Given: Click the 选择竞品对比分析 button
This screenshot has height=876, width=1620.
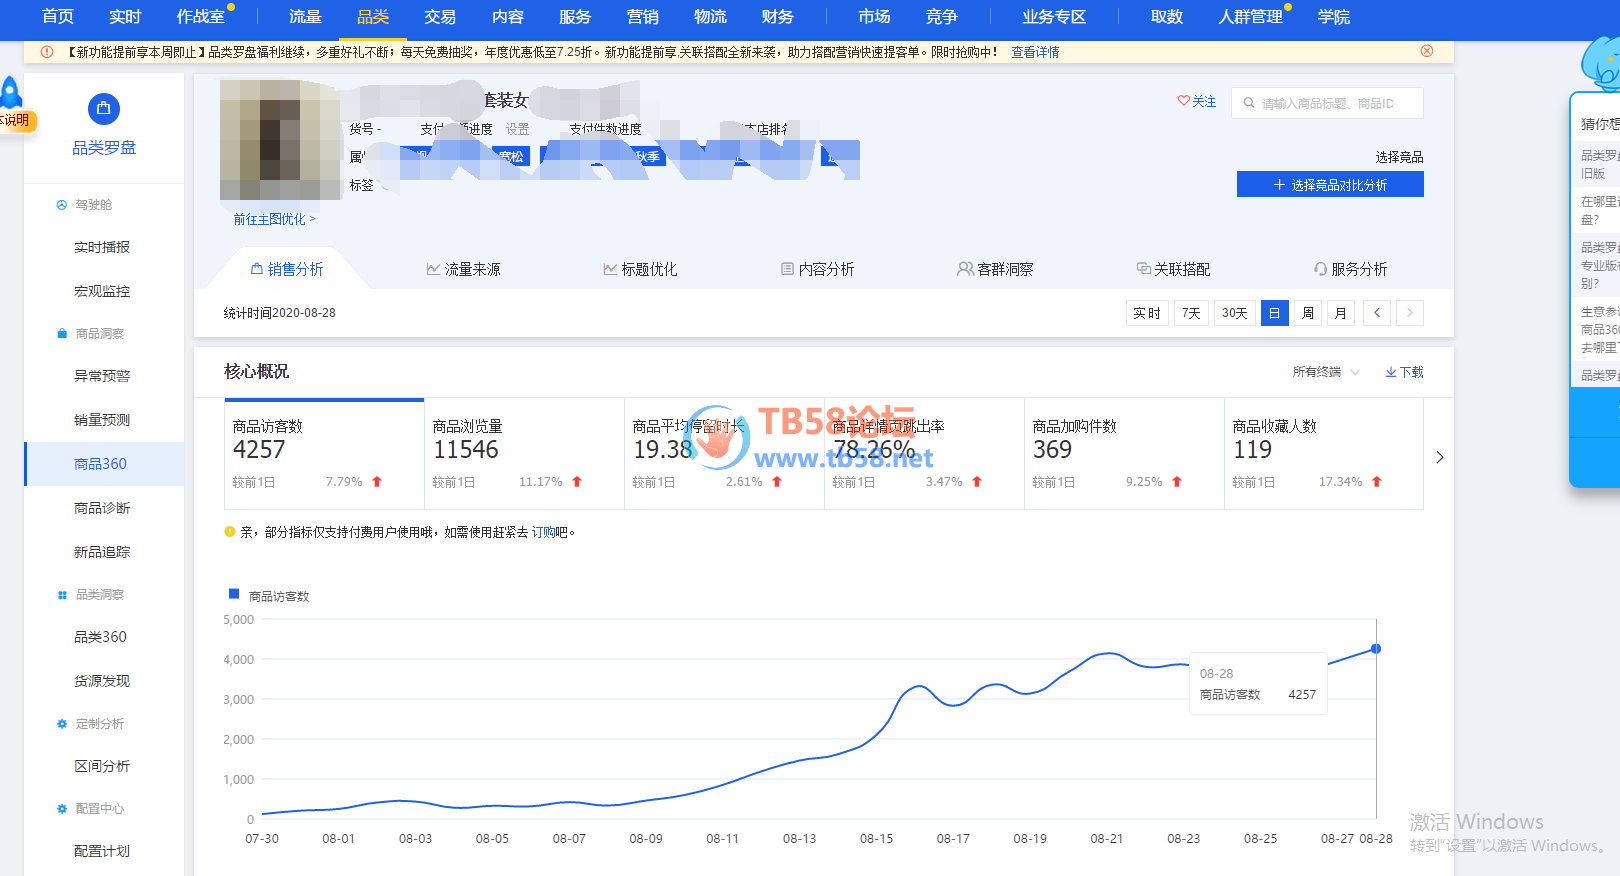Looking at the screenshot, I should tap(1330, 185).
